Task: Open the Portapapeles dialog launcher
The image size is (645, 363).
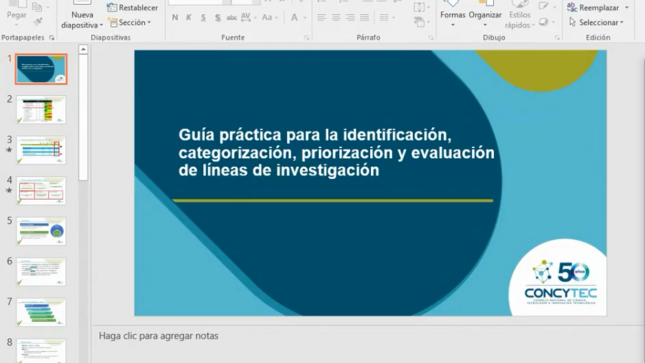Action: point(51,38)
